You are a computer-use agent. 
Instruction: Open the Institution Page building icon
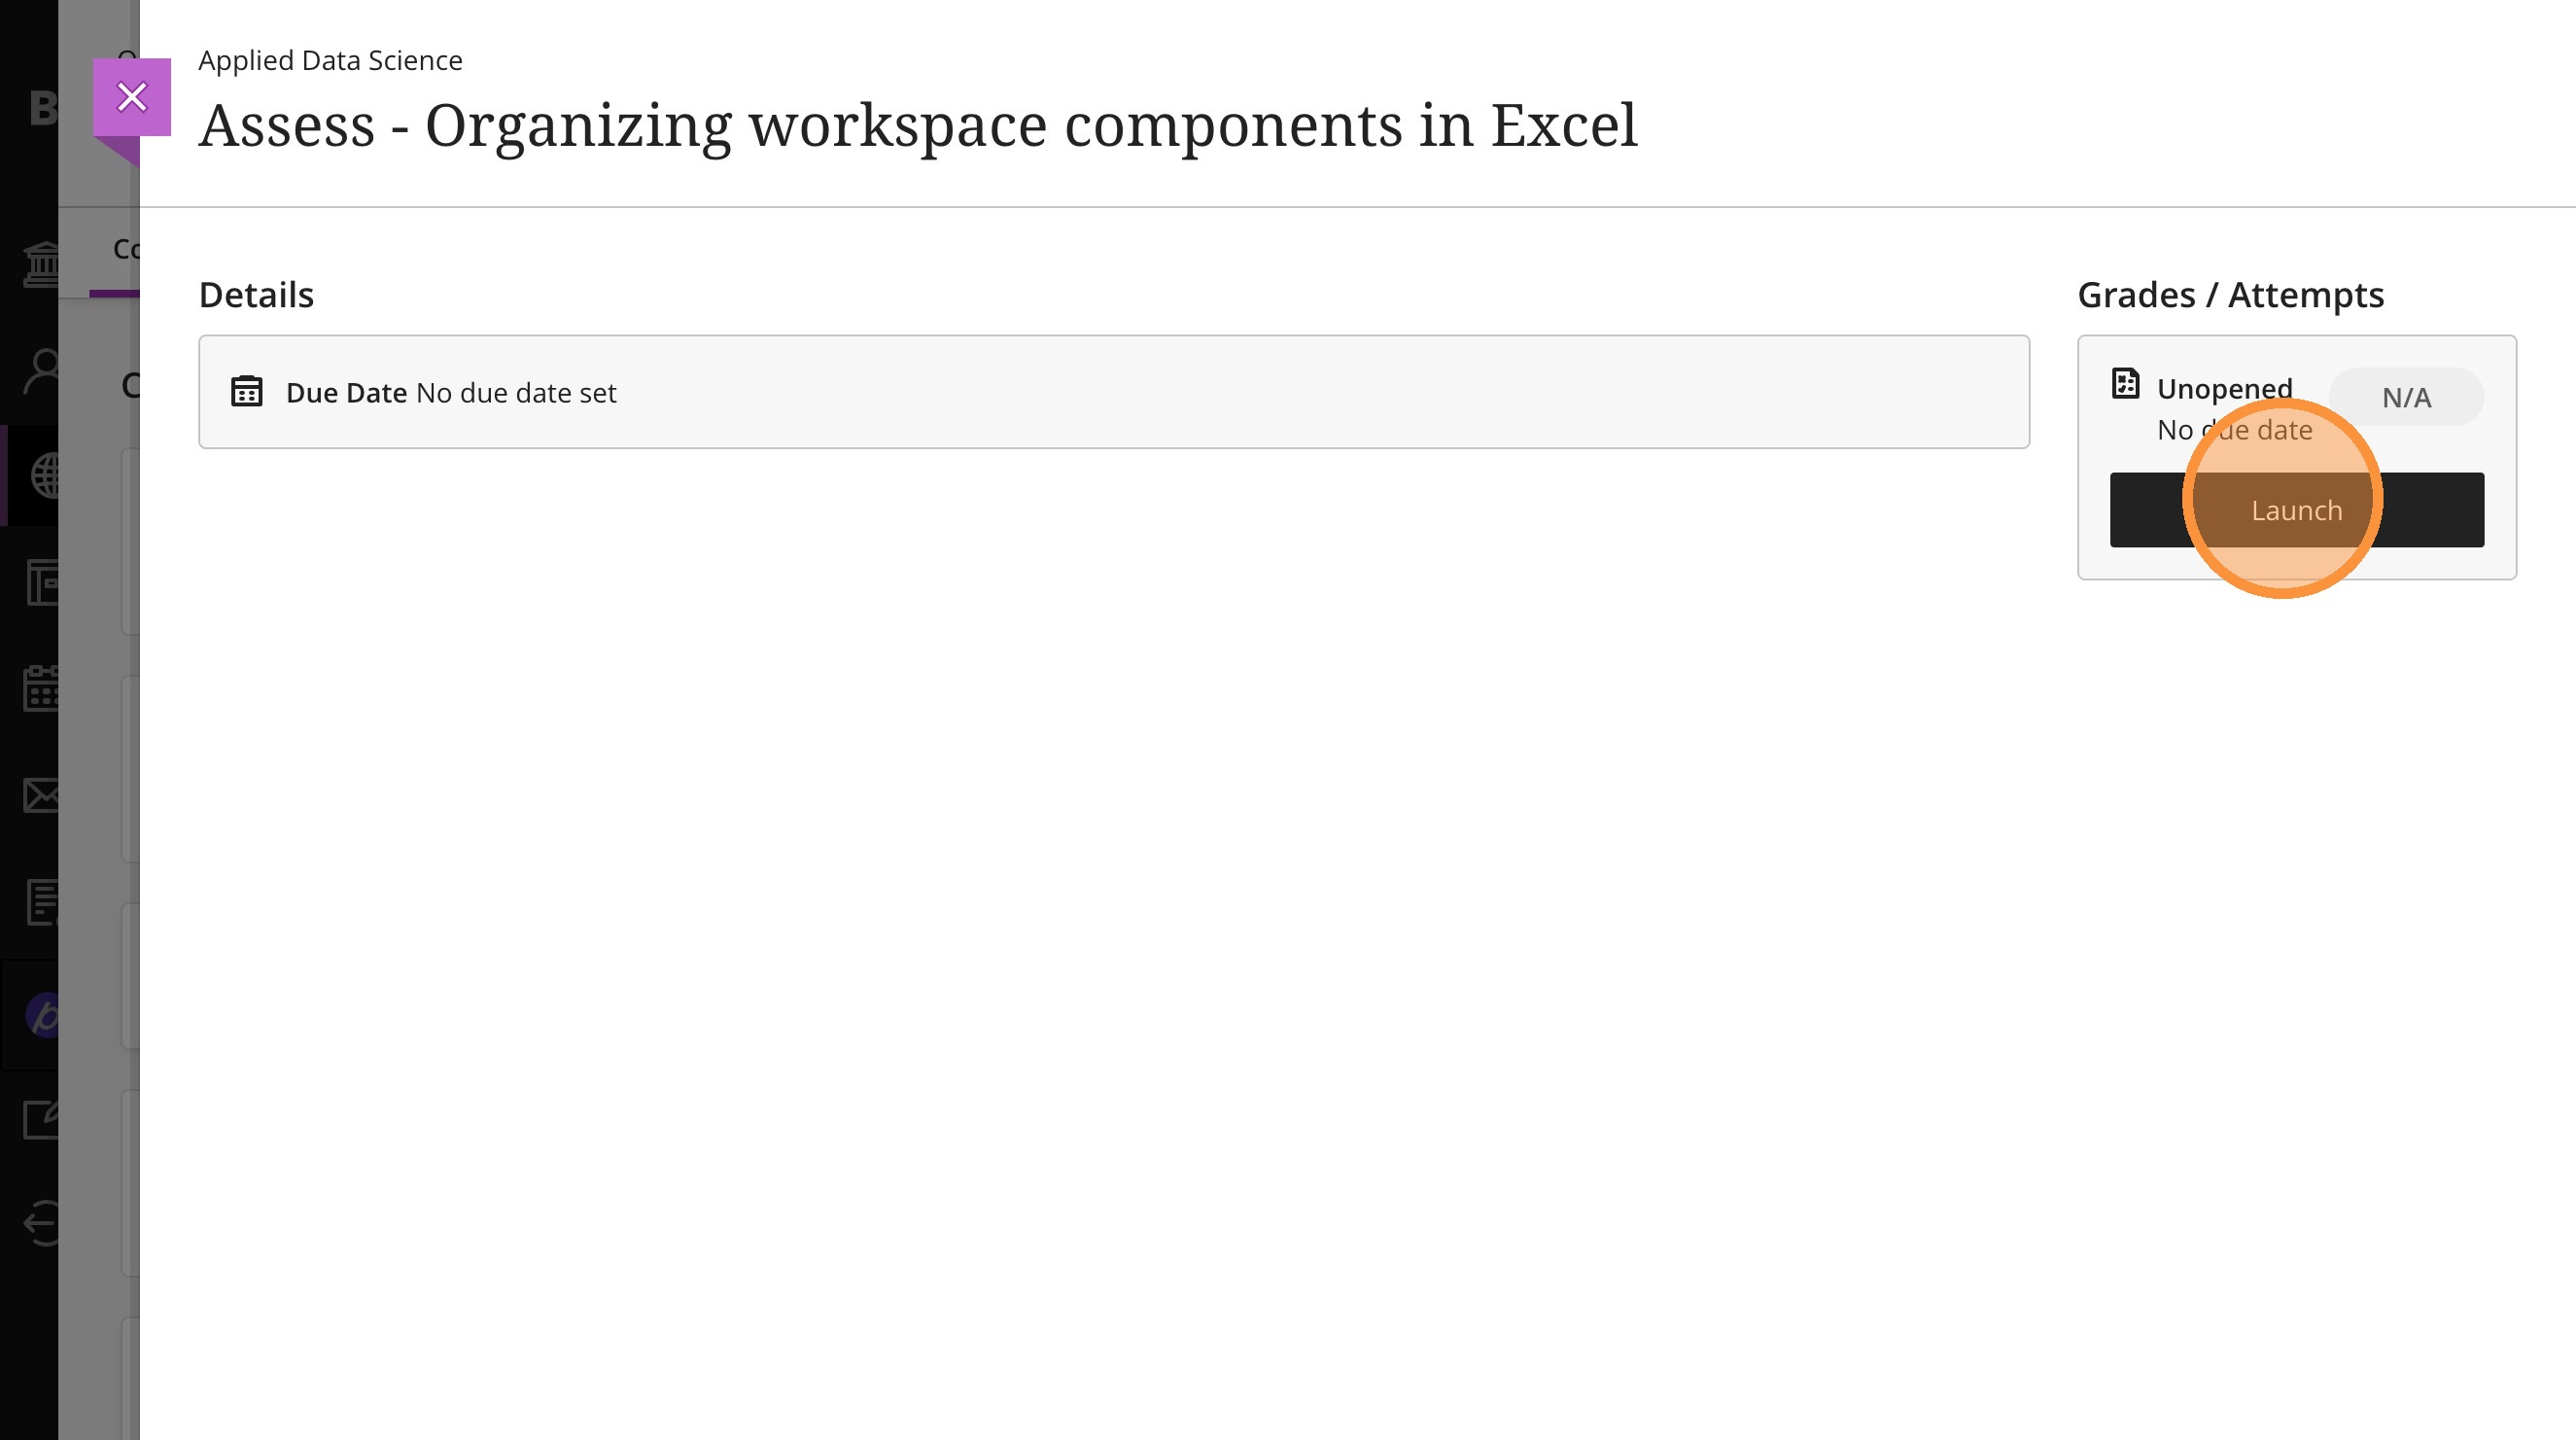click(x=42, y=264)
